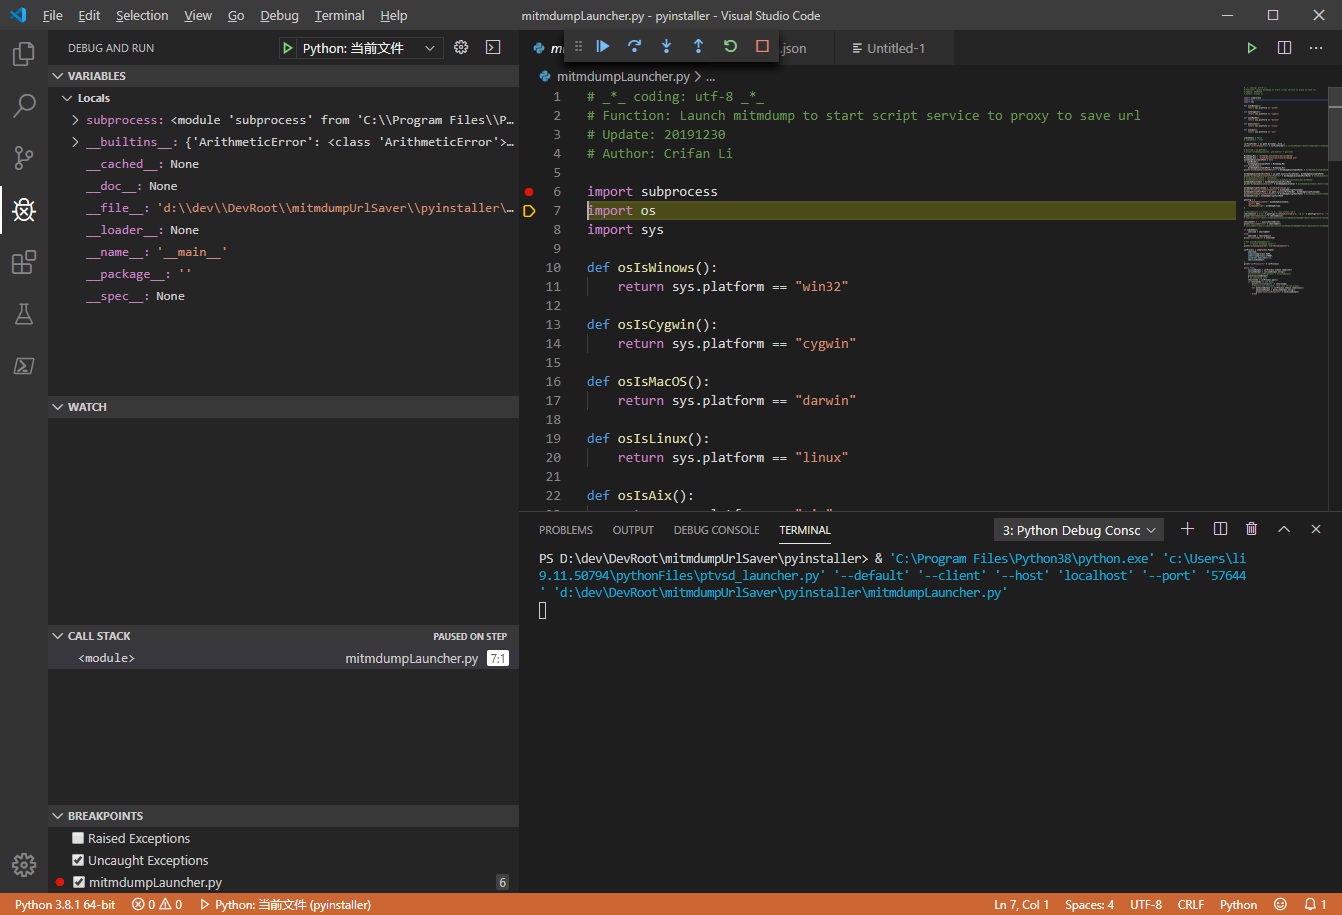
Task: Open launch.json with the gear icon
Action: (461, 48)
